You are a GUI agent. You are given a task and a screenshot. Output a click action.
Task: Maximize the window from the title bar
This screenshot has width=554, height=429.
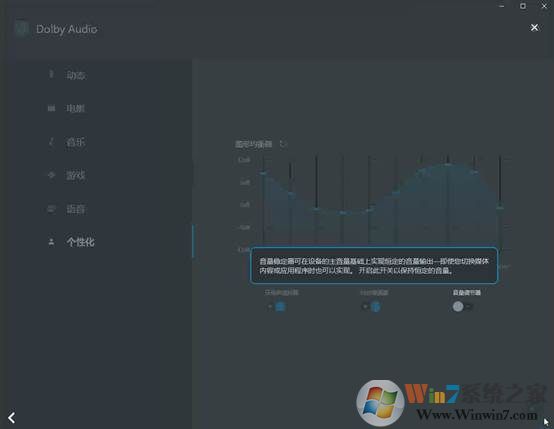523,6
